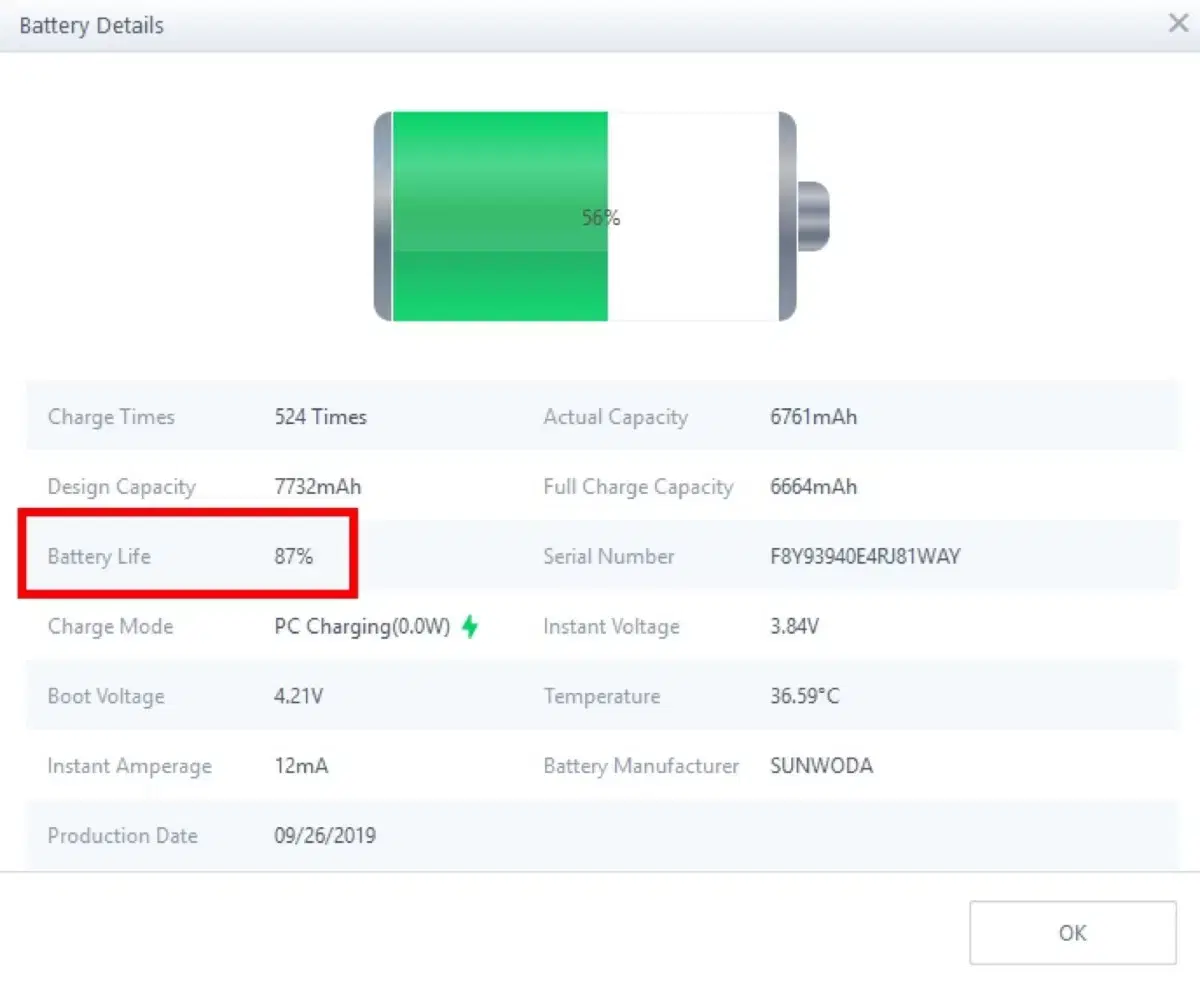Close the Battery Details dialog
This screenshot has width=1200, height=986.
point(1178,24)
